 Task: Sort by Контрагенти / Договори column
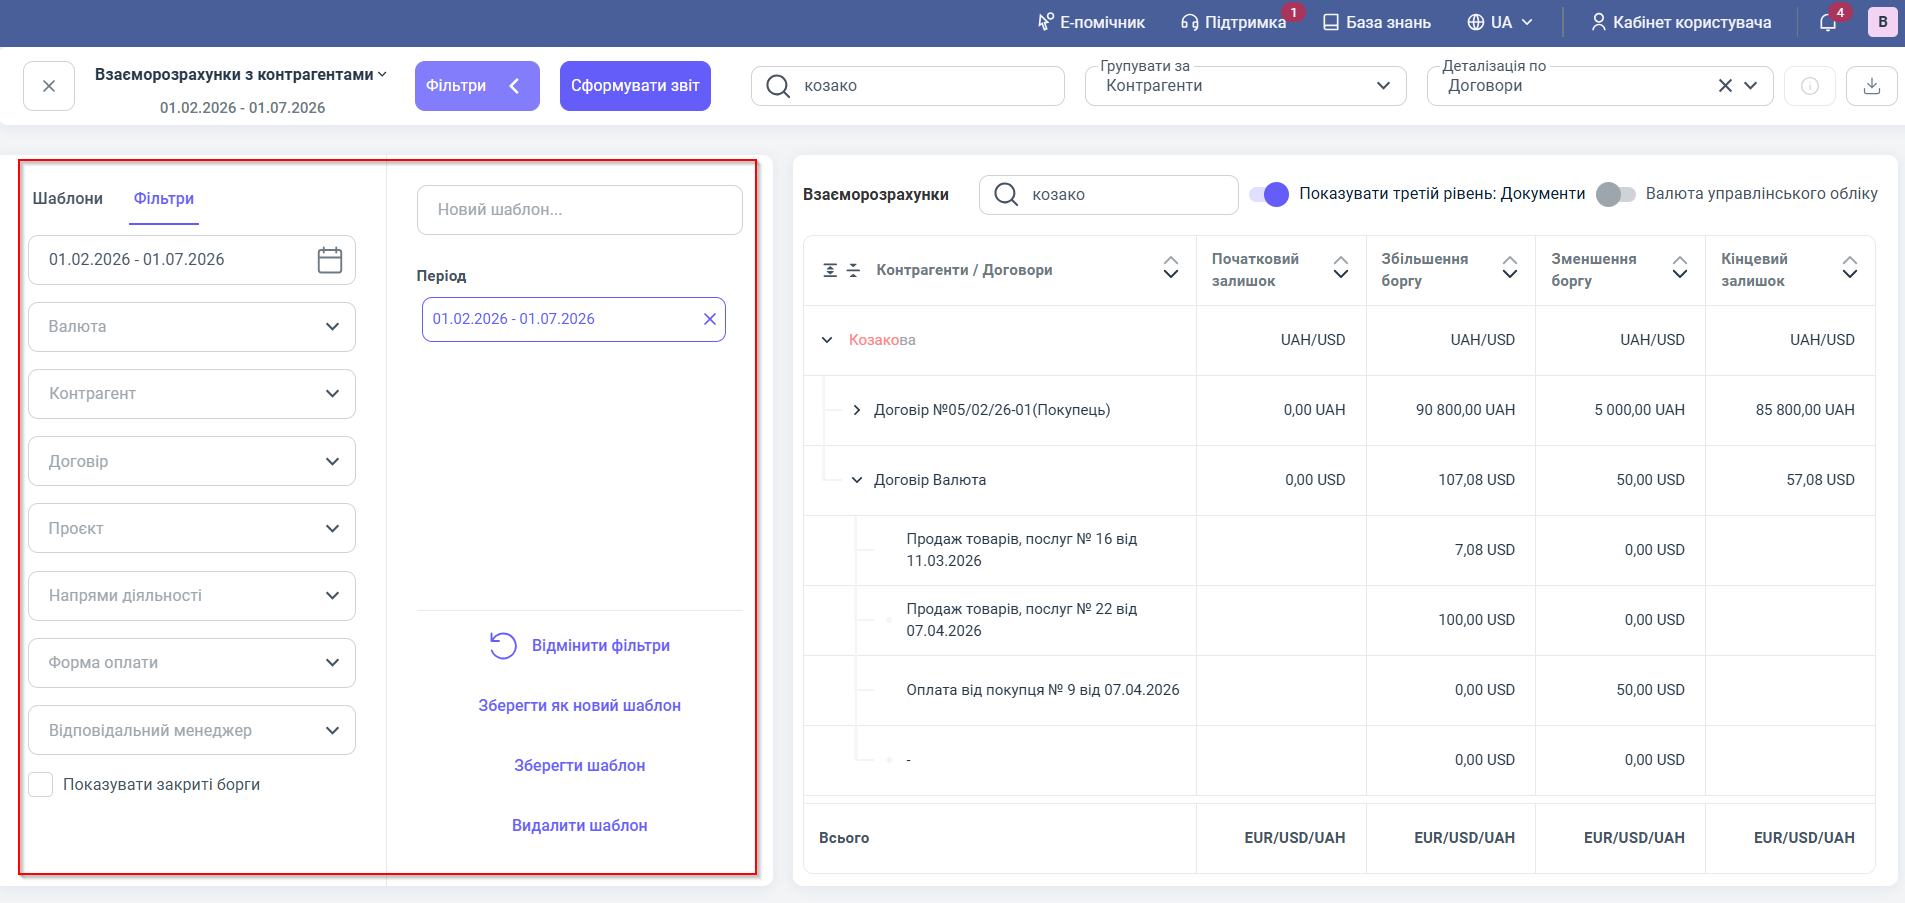(1171, 267)
